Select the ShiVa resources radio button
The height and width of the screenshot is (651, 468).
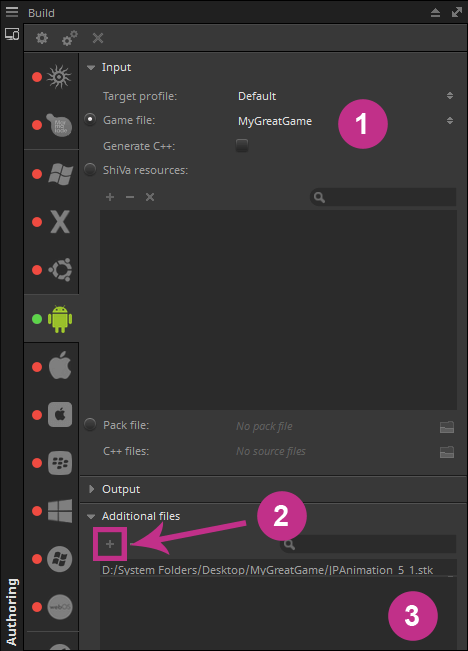pos(90,169)
